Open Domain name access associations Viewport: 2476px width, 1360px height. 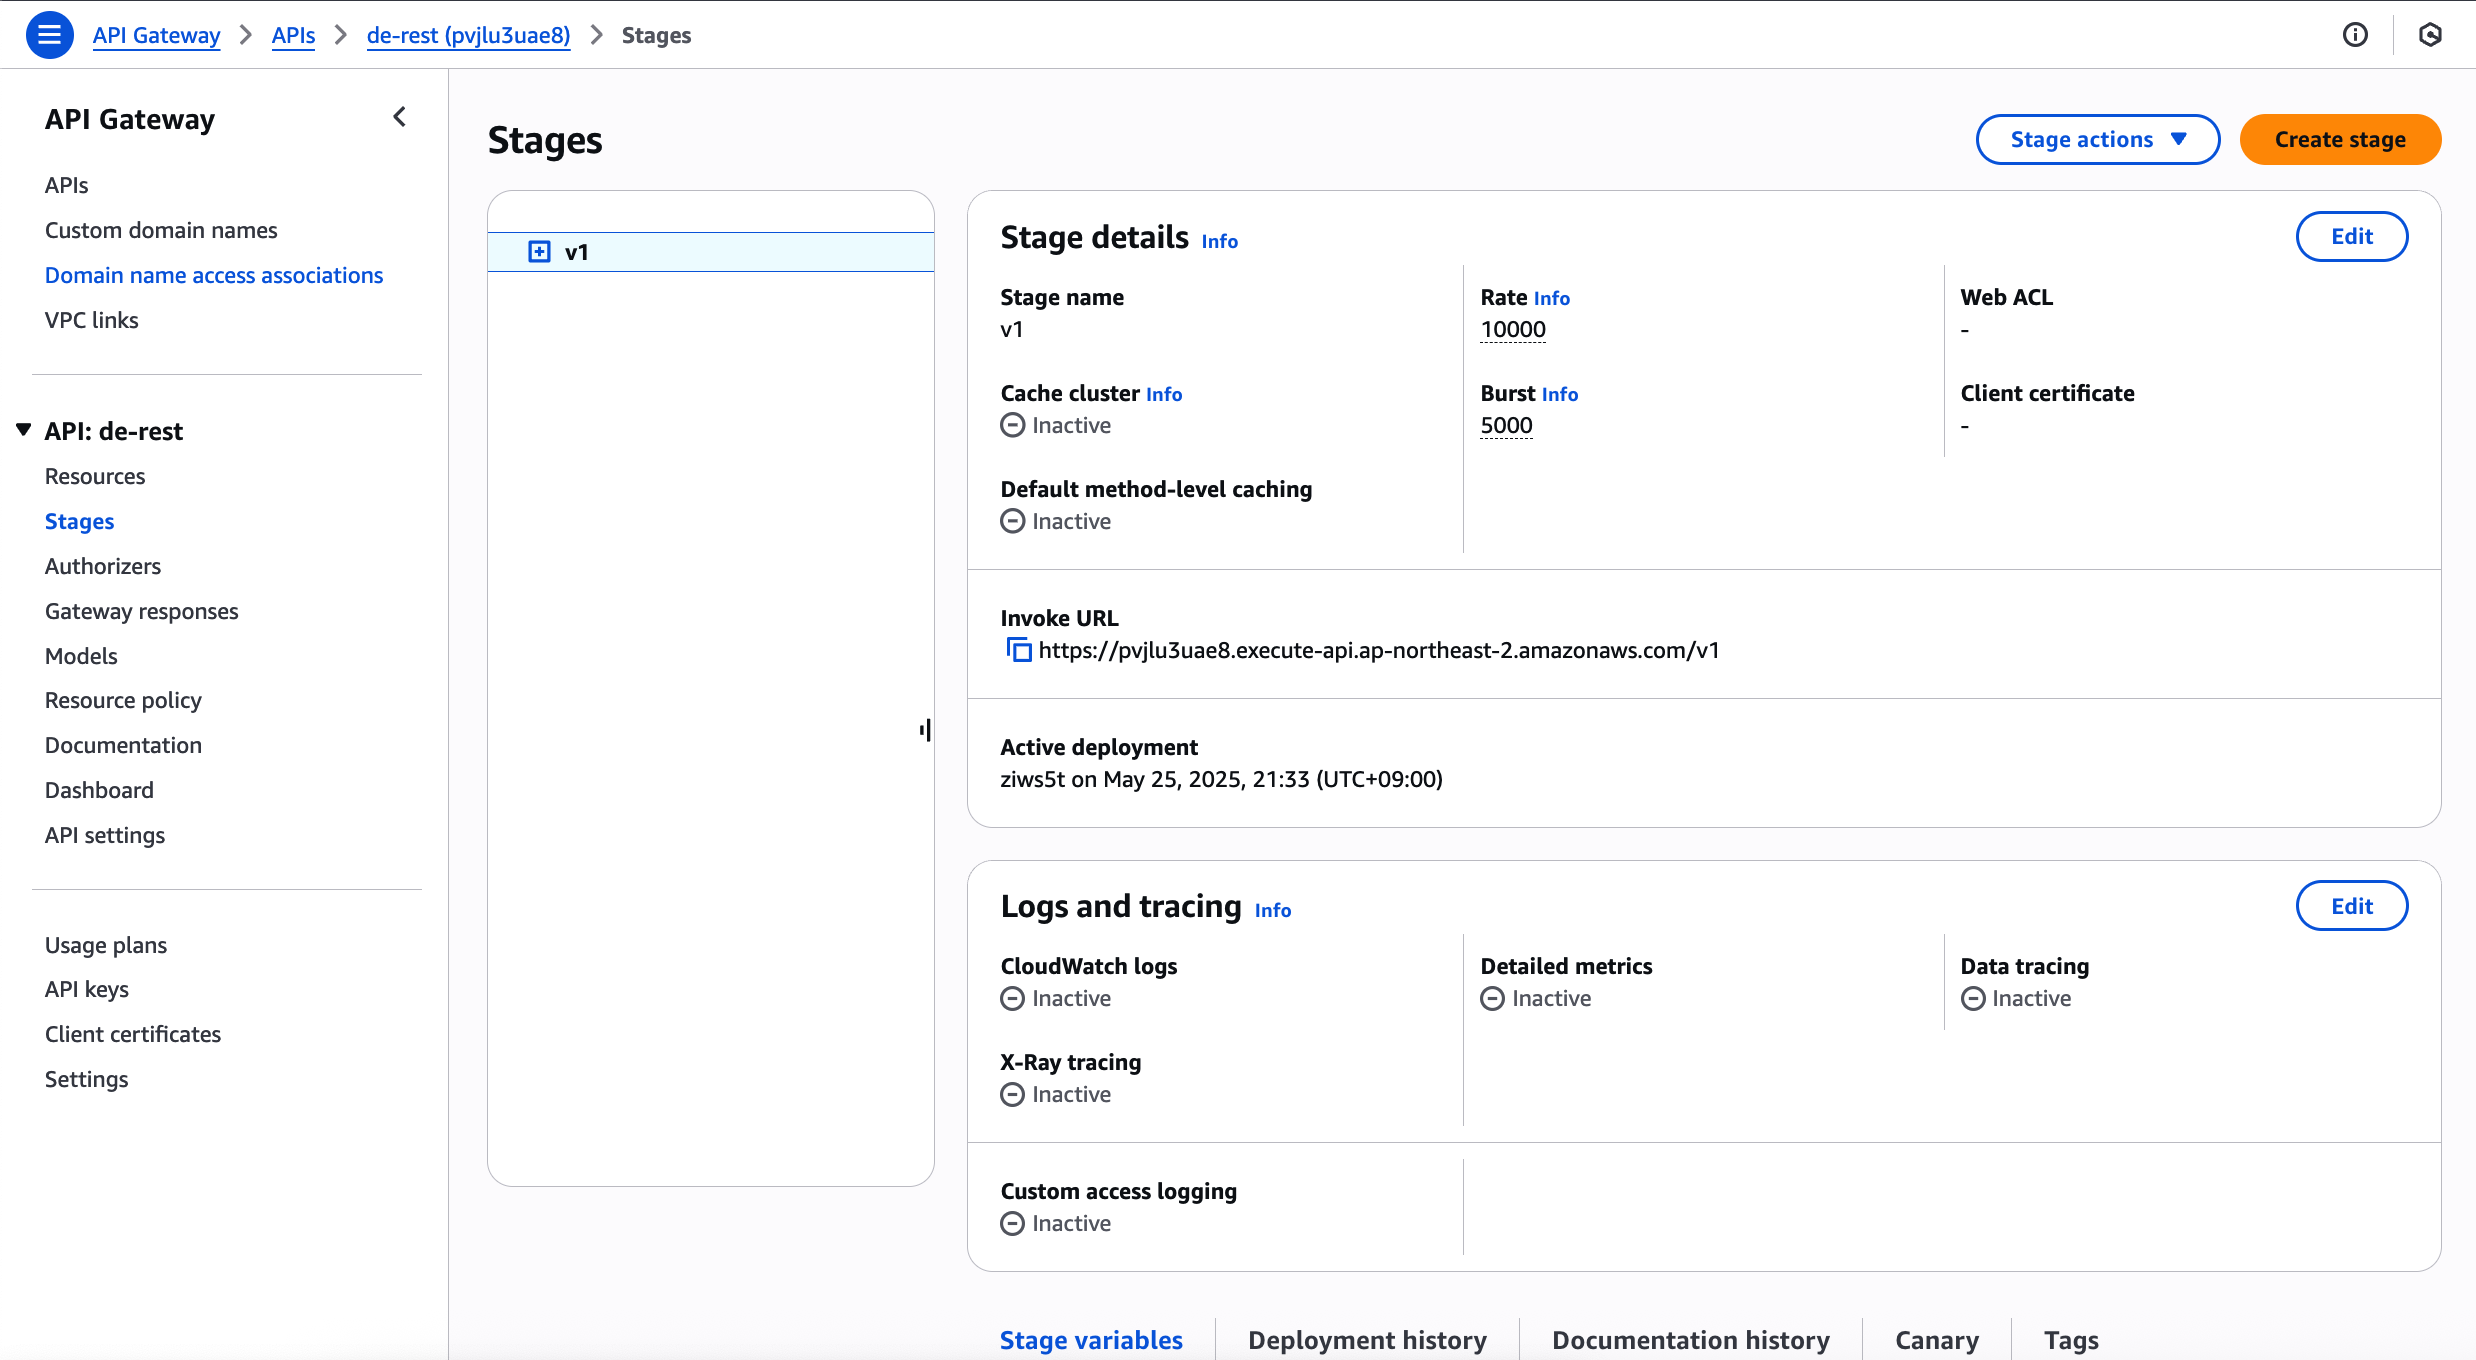tap(214, 275)
